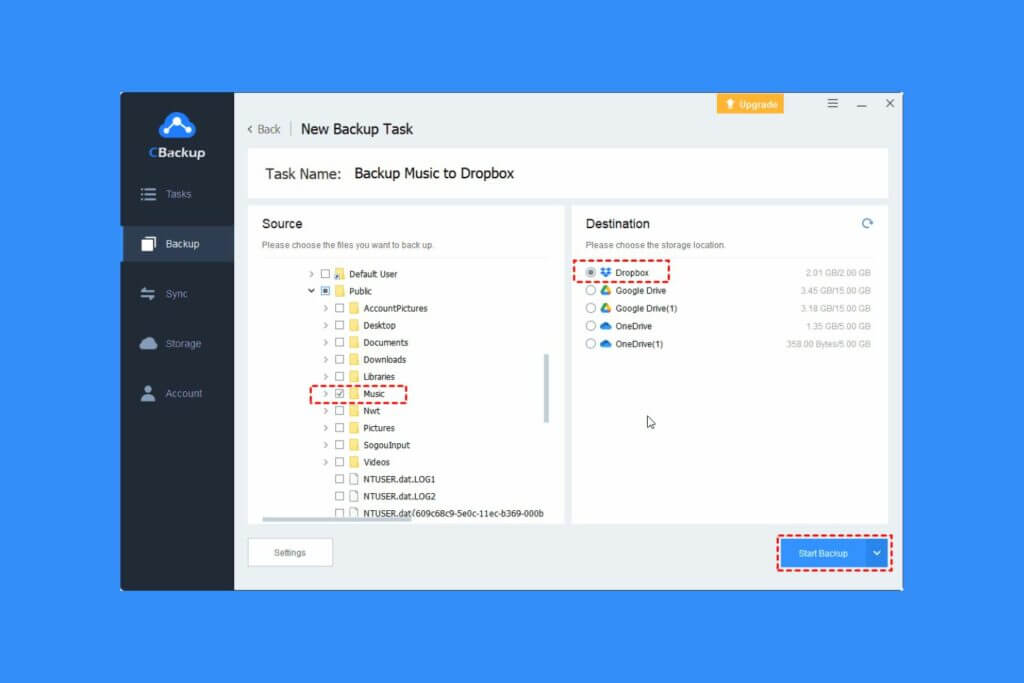Screen dimensions: 1024x683
Task: Open the Settings button
Action: pyautogui.click(x=290, y=553)
